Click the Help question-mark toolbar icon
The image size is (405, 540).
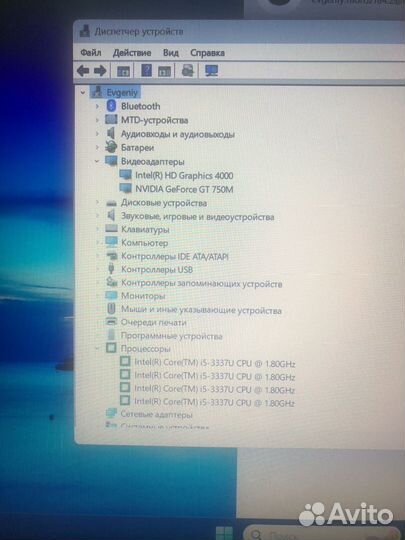coord(146,71)
